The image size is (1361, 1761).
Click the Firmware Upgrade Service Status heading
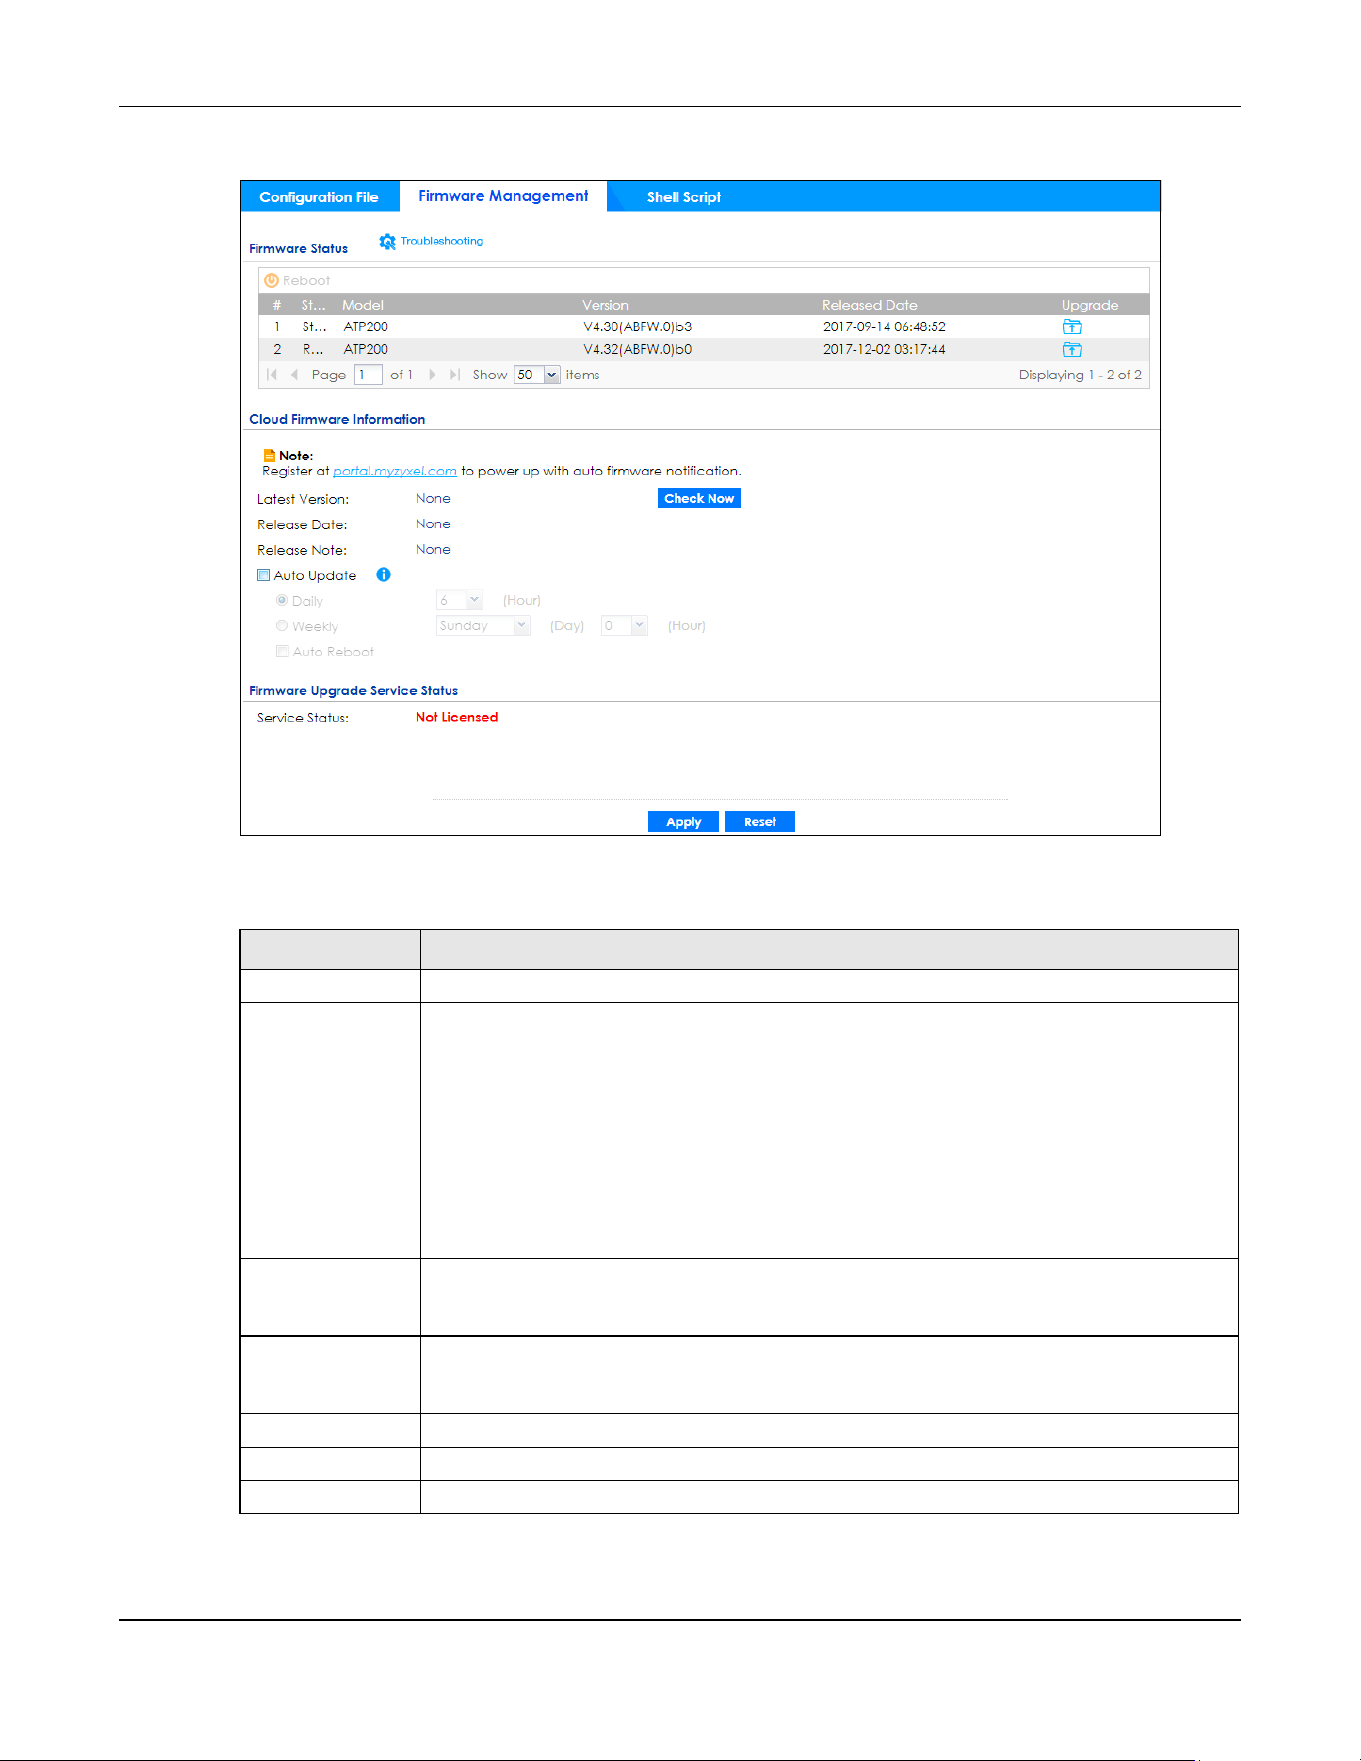(x=353, y=691)
